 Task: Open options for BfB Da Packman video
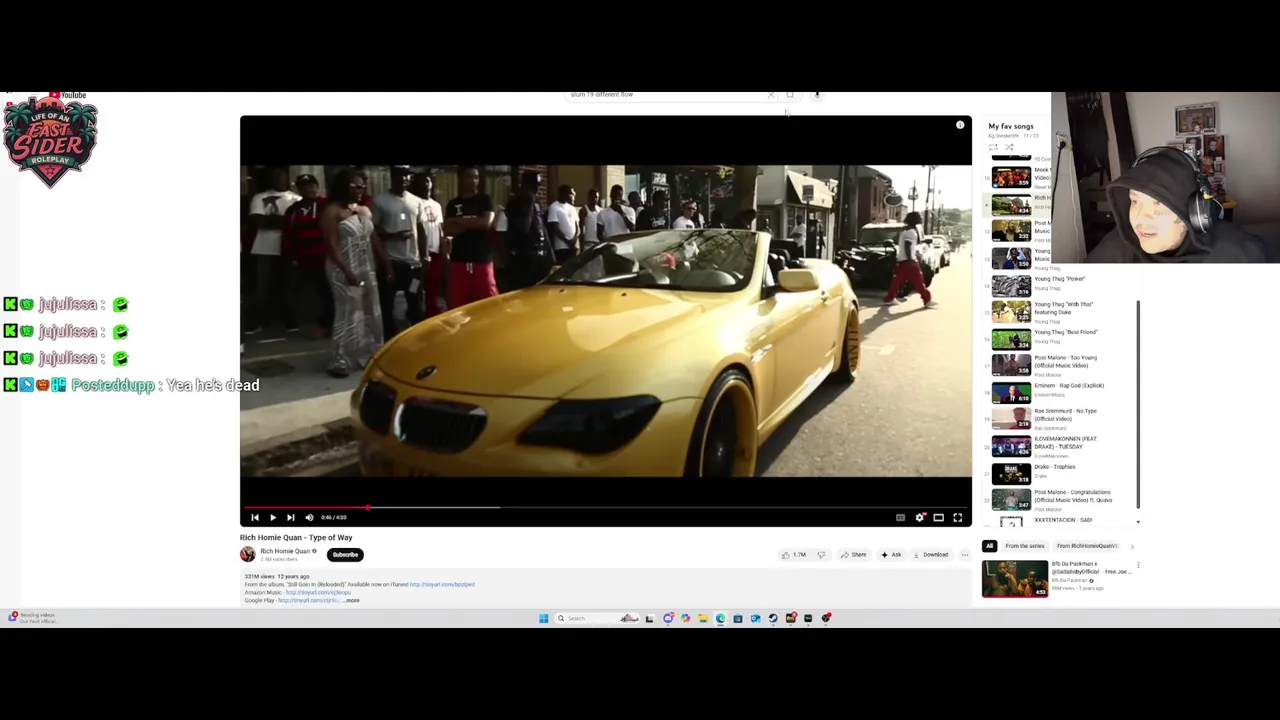coord(1138,565)
